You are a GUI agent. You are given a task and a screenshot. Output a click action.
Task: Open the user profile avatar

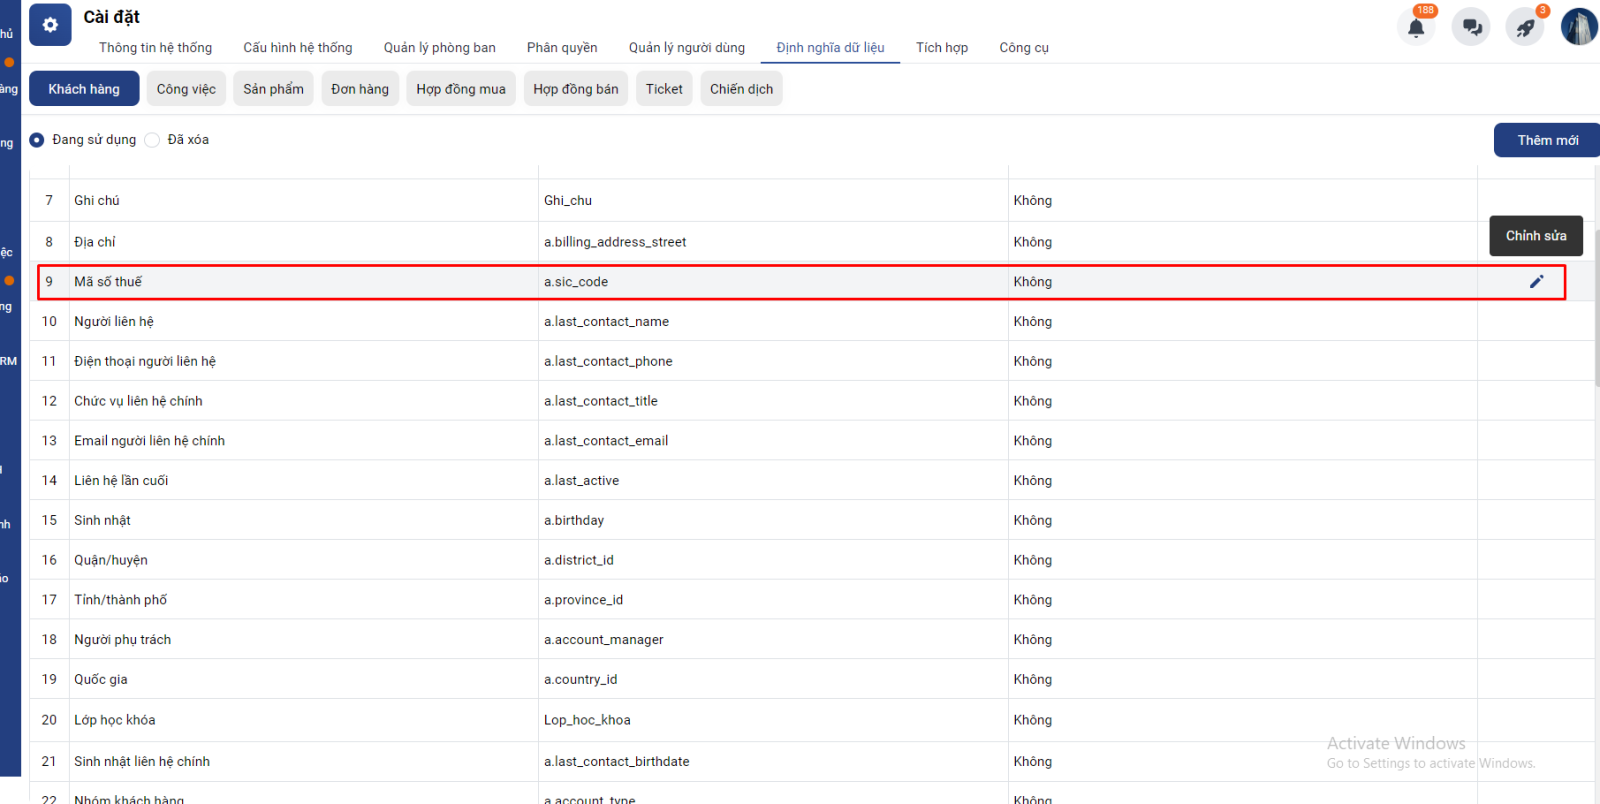point(1579,27)
